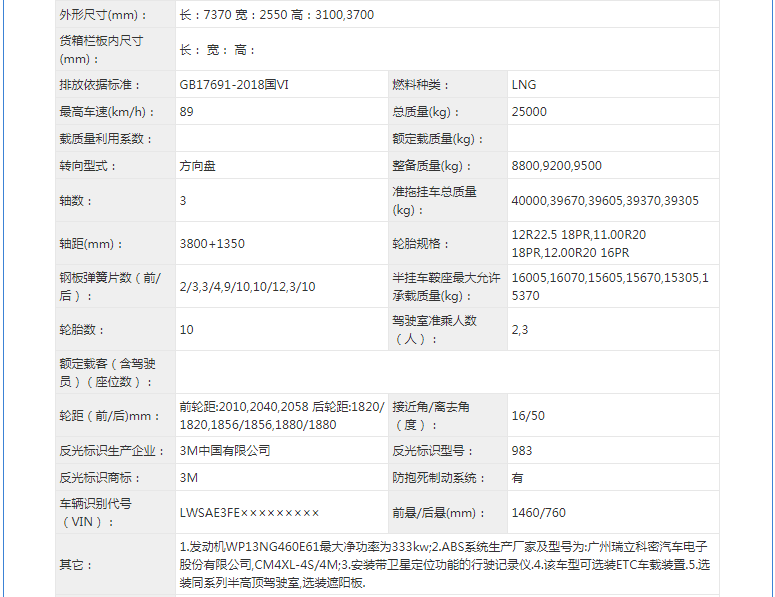Select fuel type value LNG
This screenshot has width=775, height=597.
click(x=523, y=85)
